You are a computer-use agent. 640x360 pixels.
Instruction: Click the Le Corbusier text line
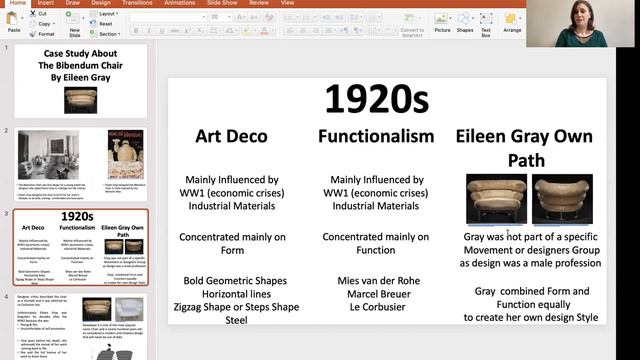pos(377,307)
